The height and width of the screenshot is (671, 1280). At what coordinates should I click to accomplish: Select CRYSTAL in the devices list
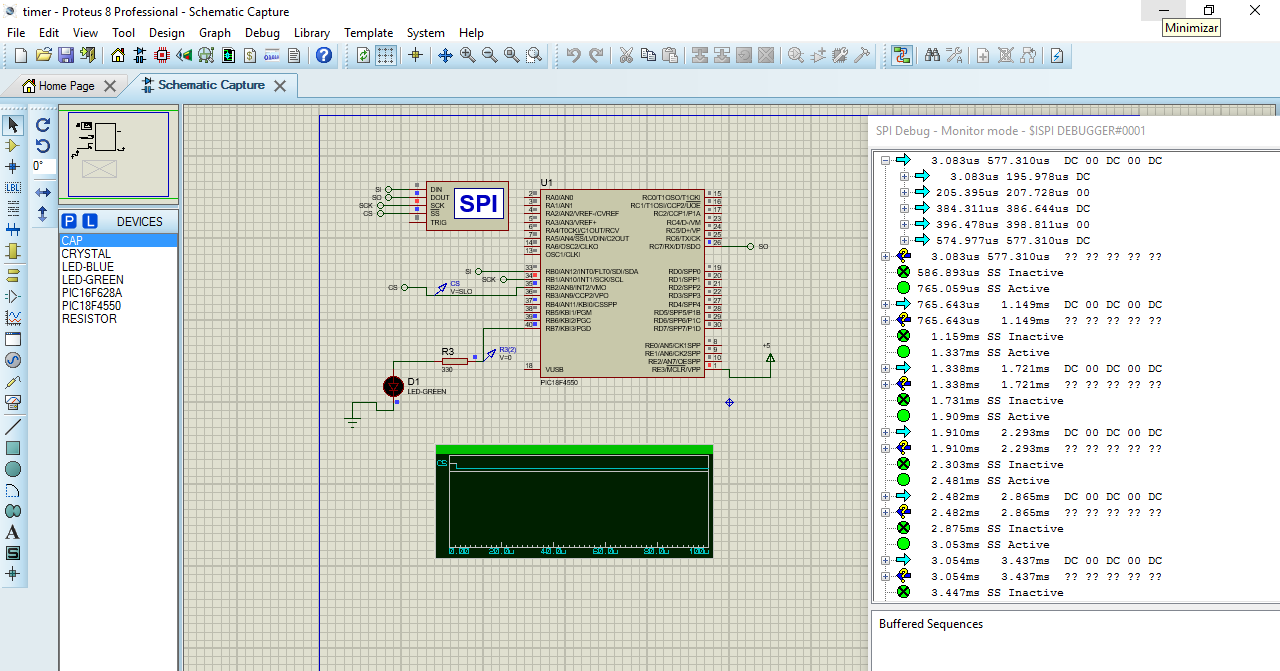tap(86, 254)
